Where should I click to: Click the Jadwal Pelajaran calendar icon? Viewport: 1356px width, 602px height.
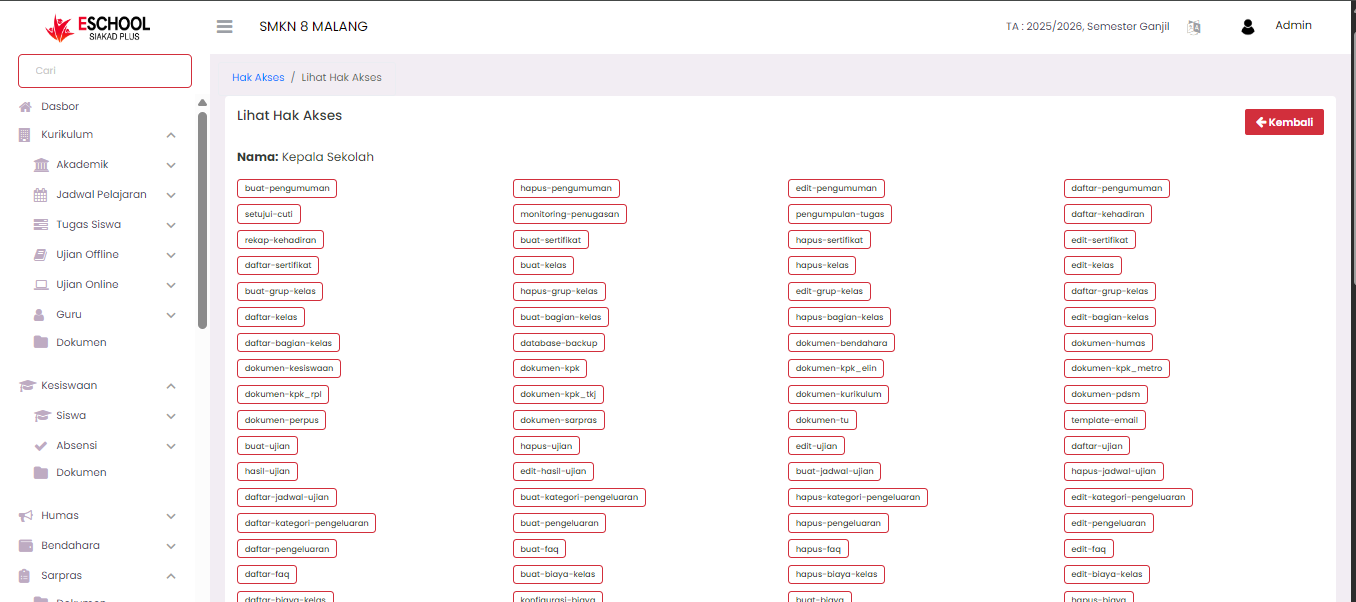click(x=41, y=195)
